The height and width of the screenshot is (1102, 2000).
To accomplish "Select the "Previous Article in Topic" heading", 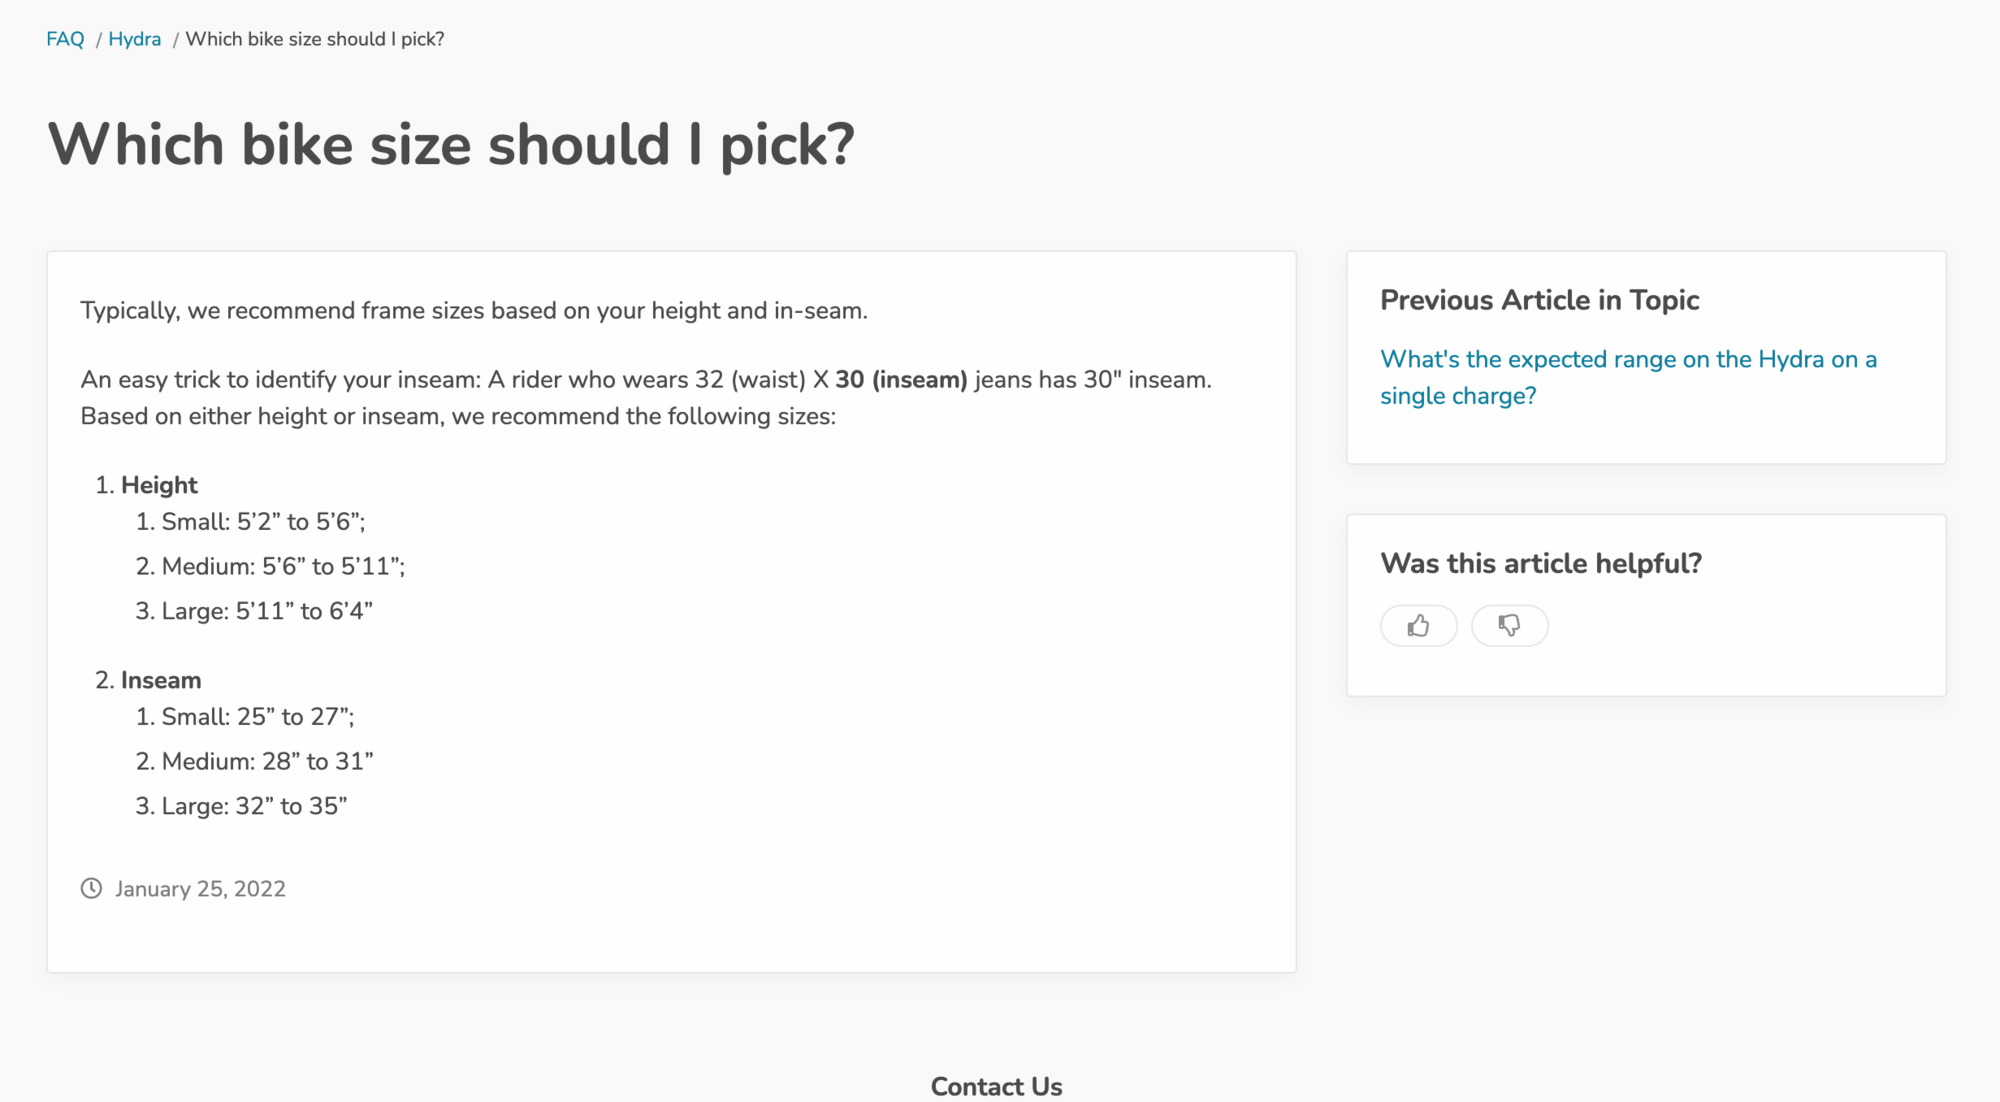I will 1539,300.
